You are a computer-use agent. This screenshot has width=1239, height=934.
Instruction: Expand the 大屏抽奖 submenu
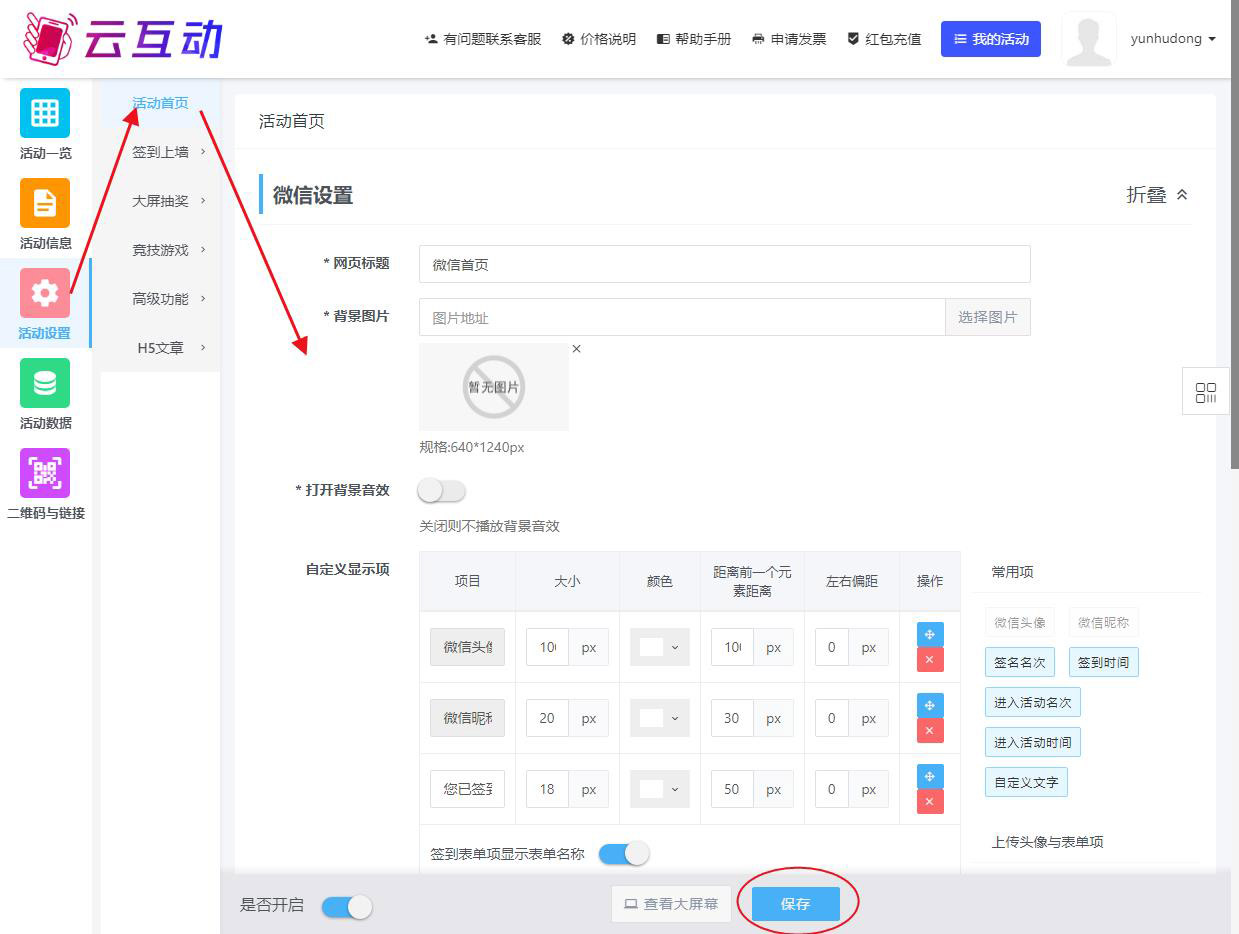point(168,201)
